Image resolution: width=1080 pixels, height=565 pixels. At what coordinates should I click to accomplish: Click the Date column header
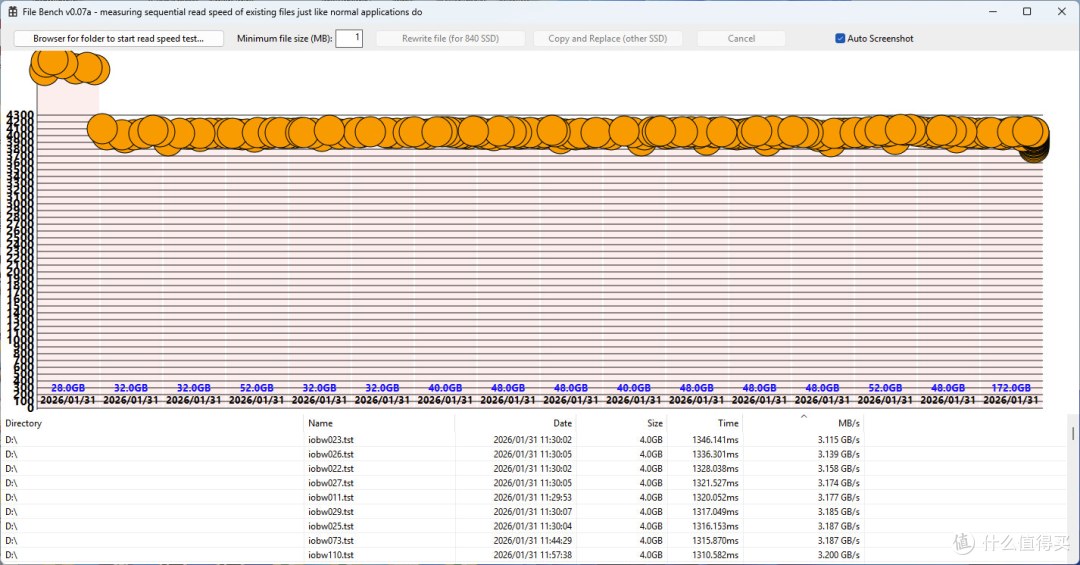pos(515,423)
